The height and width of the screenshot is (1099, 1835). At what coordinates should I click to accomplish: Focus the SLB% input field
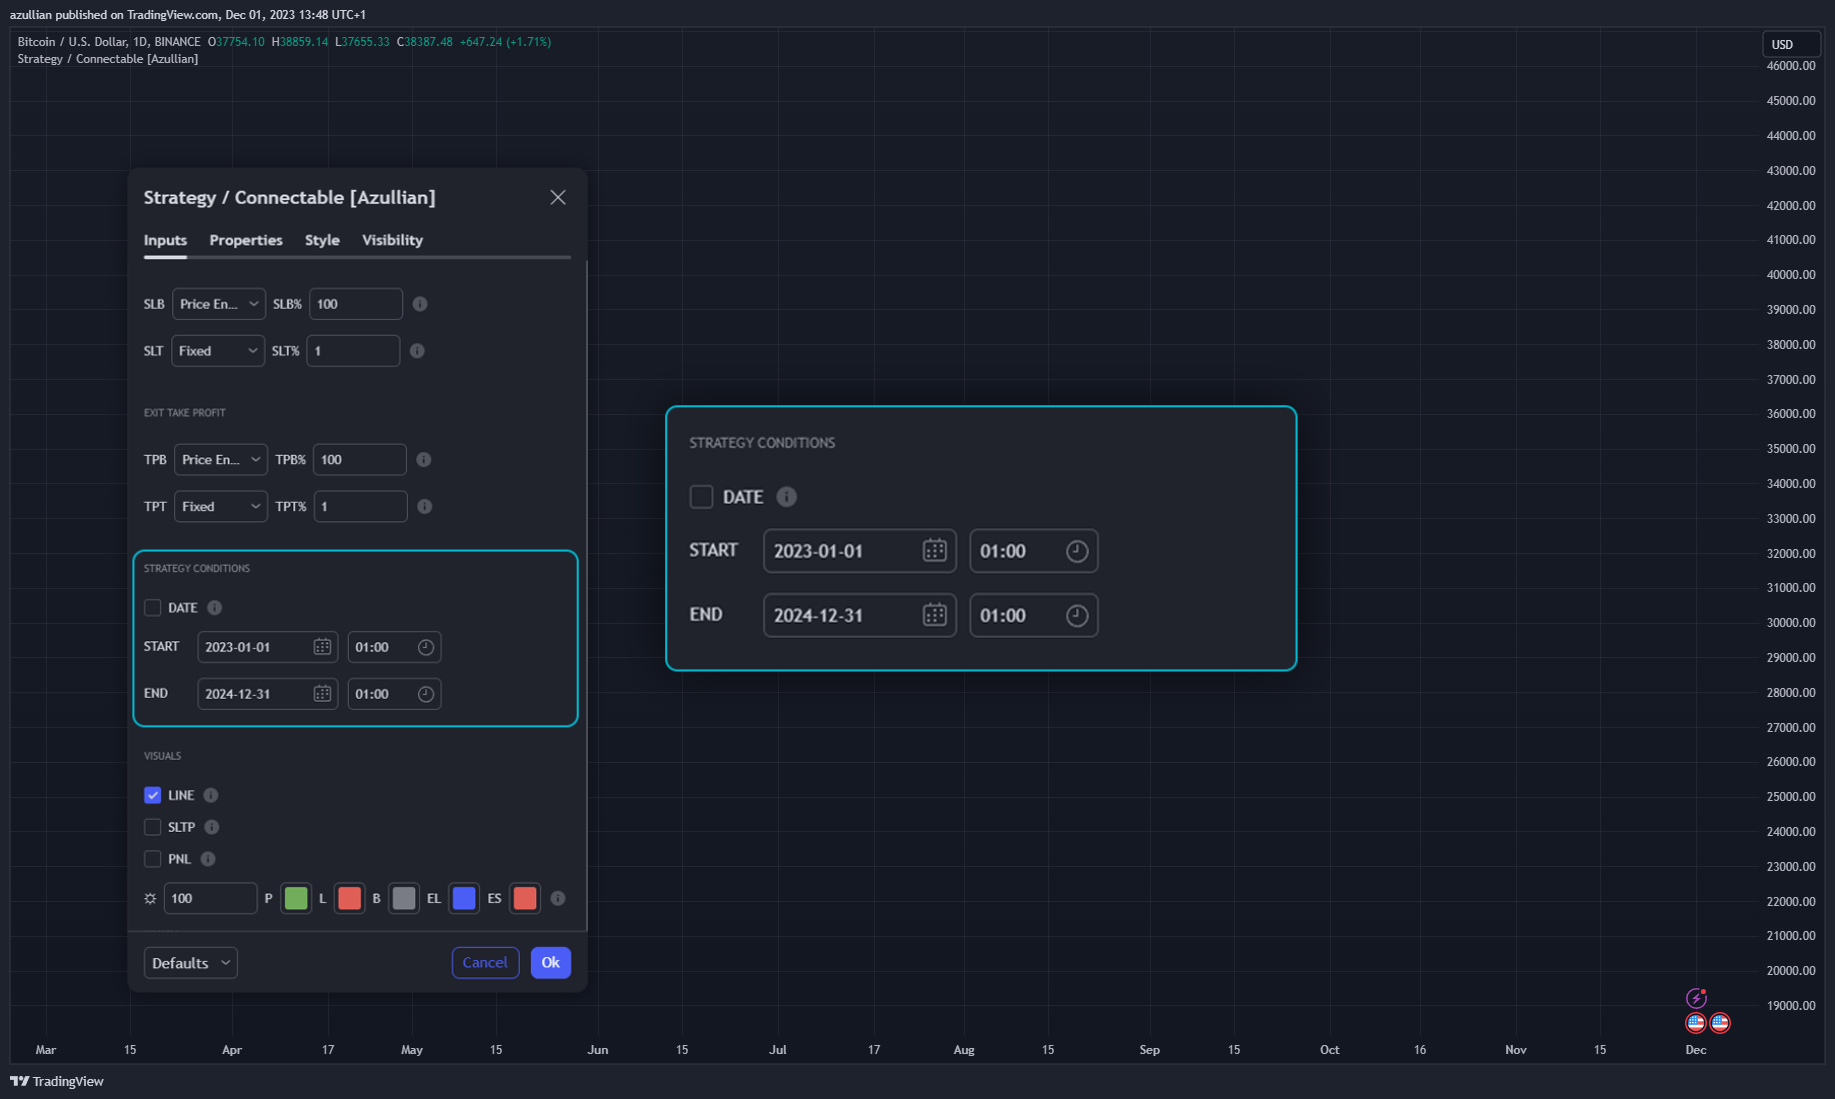pyautogui.click(x=356, y=304)
